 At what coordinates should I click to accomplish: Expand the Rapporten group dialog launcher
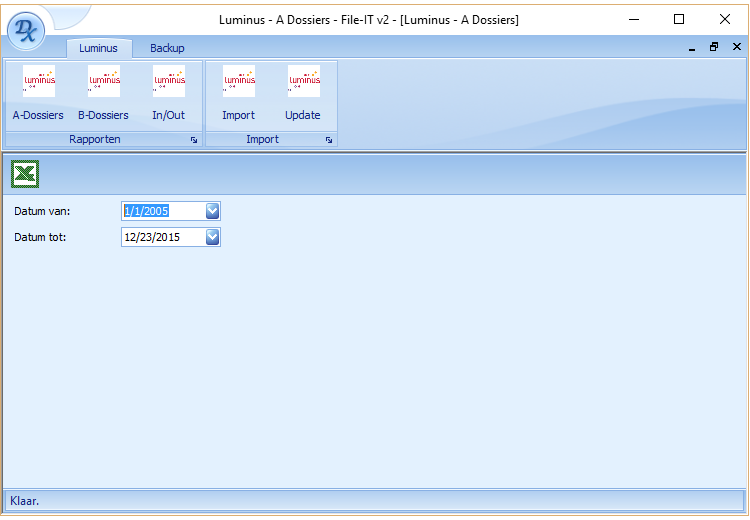coord(194,140)
